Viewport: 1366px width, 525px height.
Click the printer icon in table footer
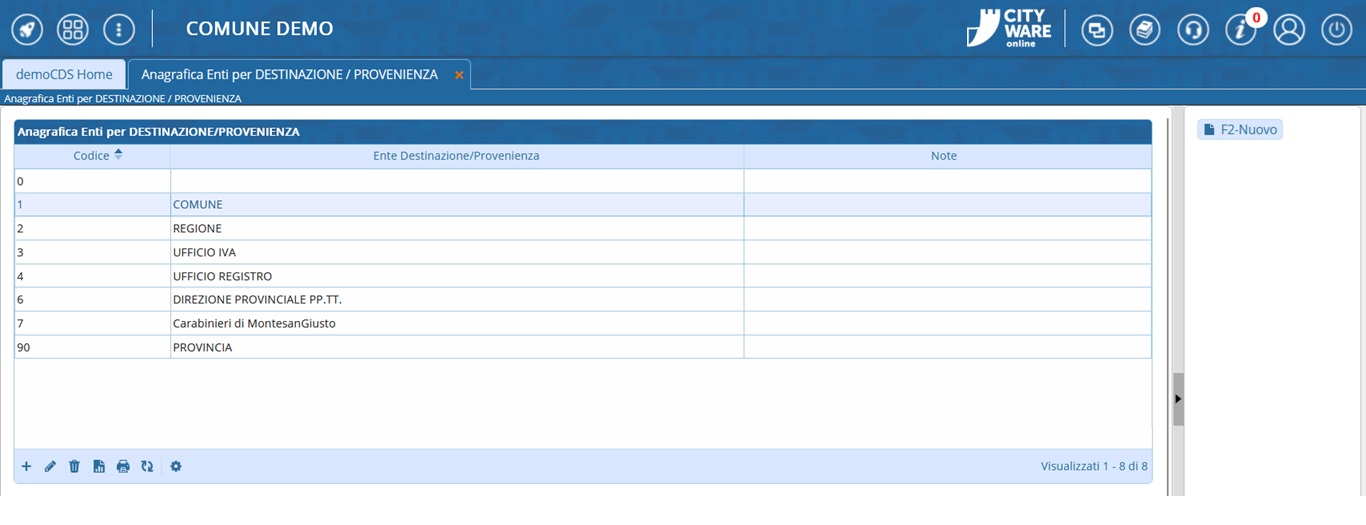click(123, 466)
